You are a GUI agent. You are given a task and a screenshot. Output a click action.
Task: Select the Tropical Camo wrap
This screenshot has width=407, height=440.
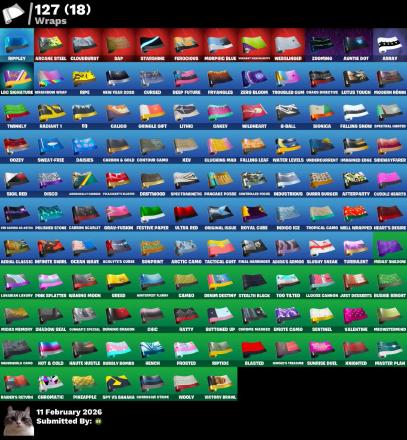point(322,215)
